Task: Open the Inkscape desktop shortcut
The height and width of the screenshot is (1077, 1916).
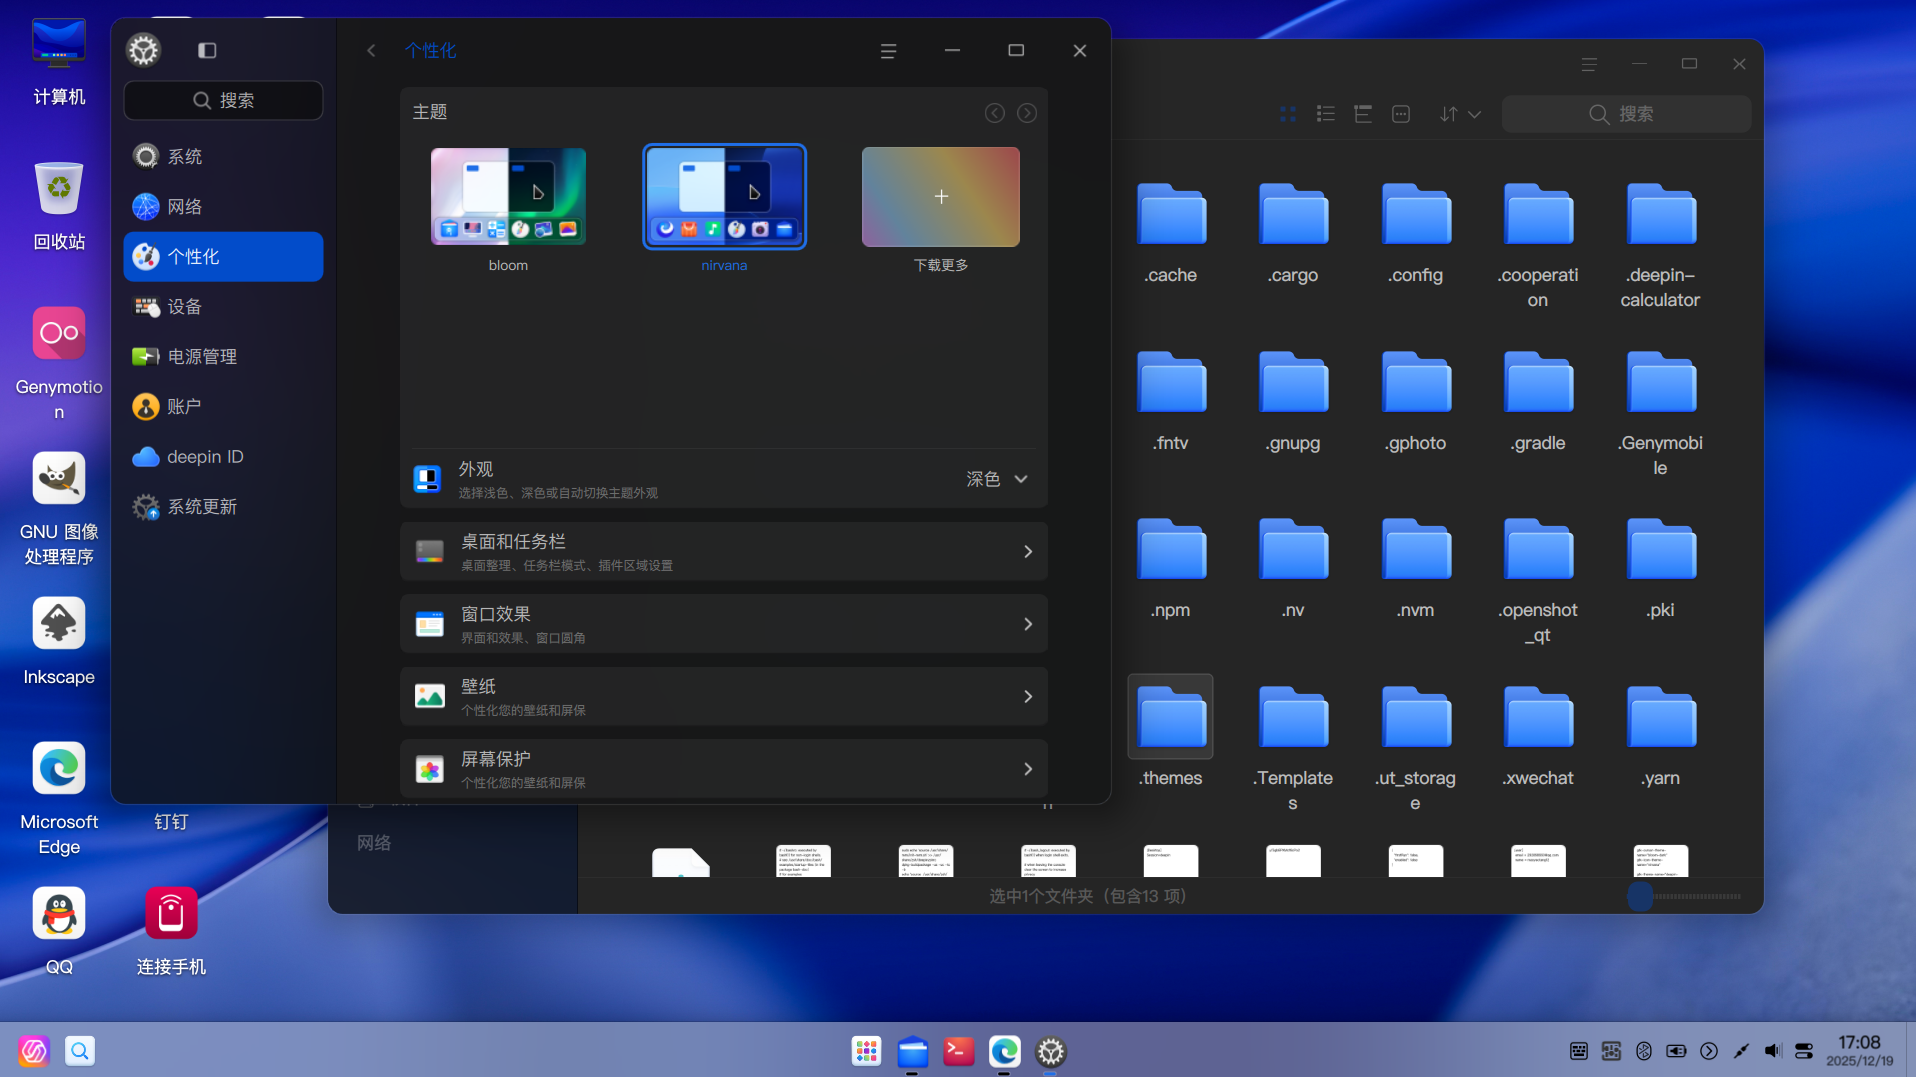Action: (59, 640)
